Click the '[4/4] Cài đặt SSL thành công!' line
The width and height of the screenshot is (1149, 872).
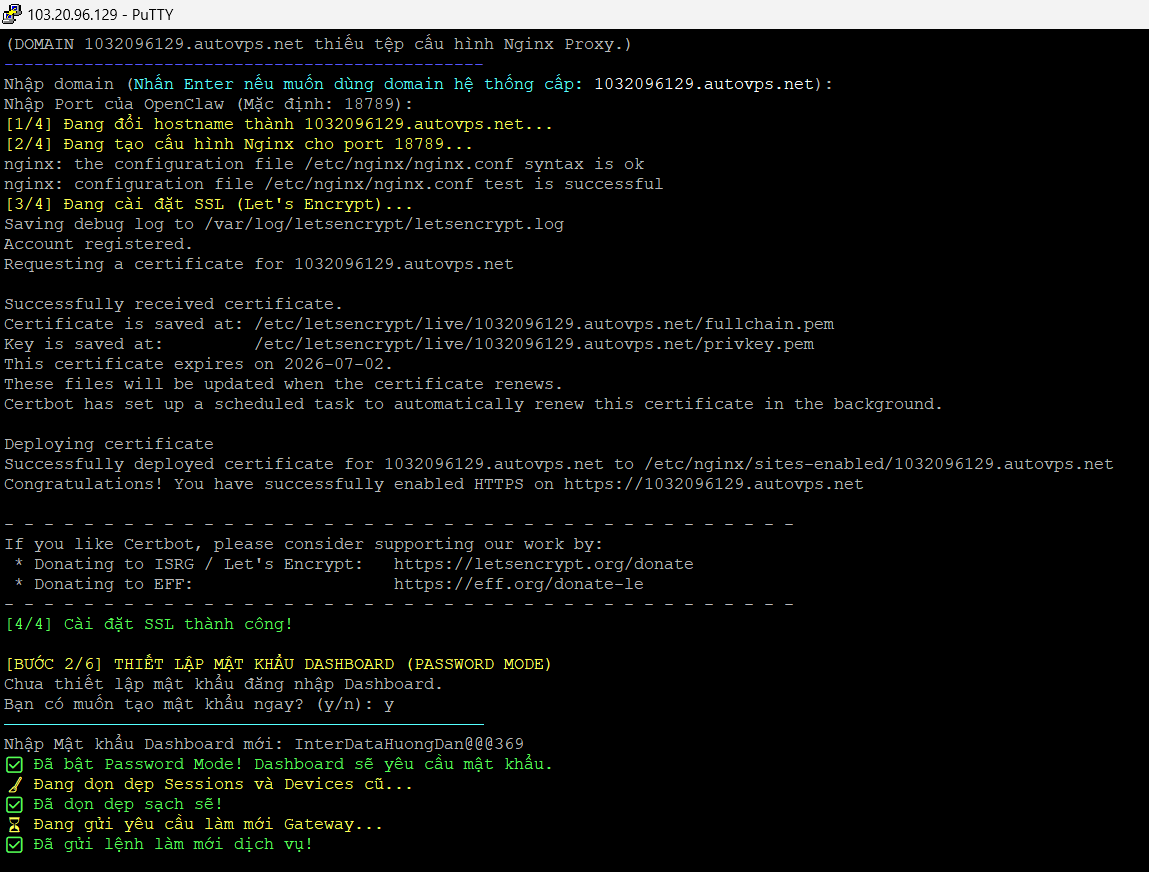coord(149,624)
